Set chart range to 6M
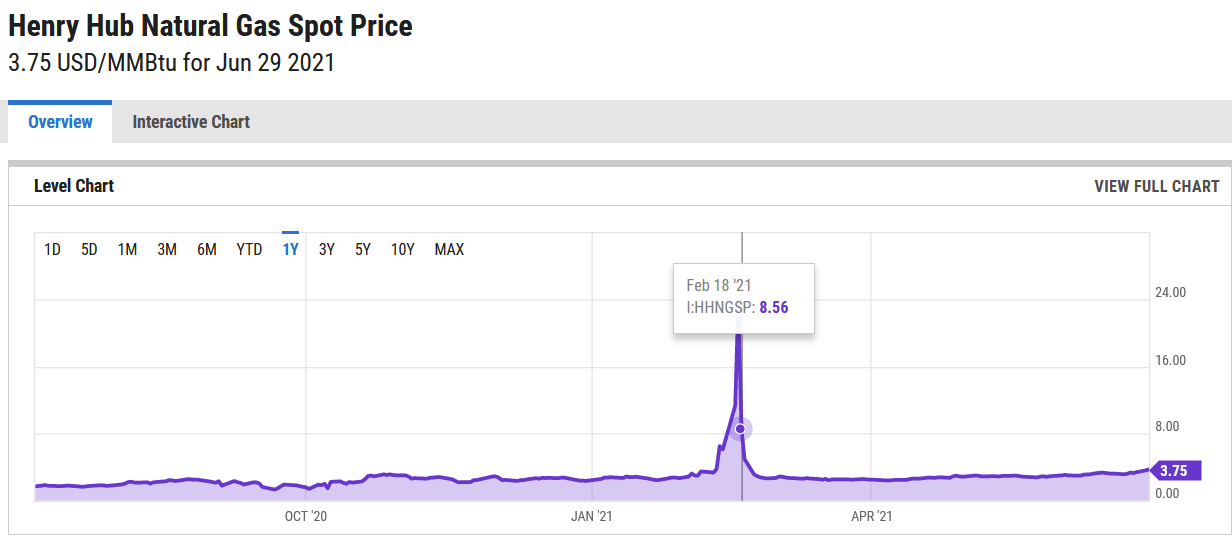This screenshot has height=537, width=1232. pos(207,250)
